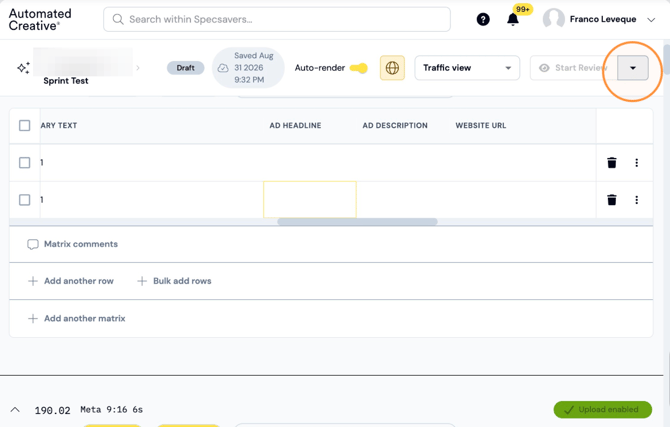This screenshot has width=670, height=427.
Task: Click Add another matrix
Action: (85, 318)
